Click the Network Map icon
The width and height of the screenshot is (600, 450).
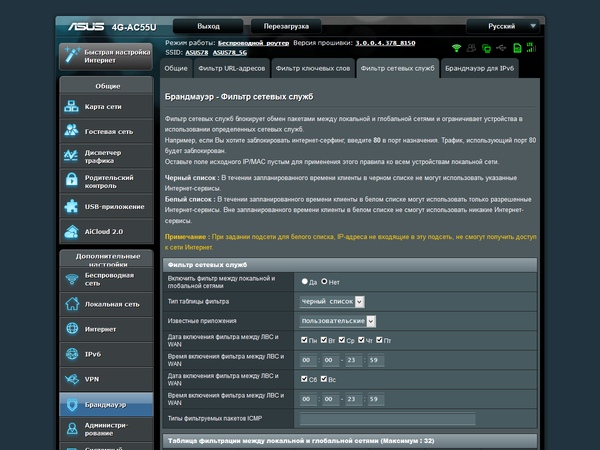click(72, 106)
